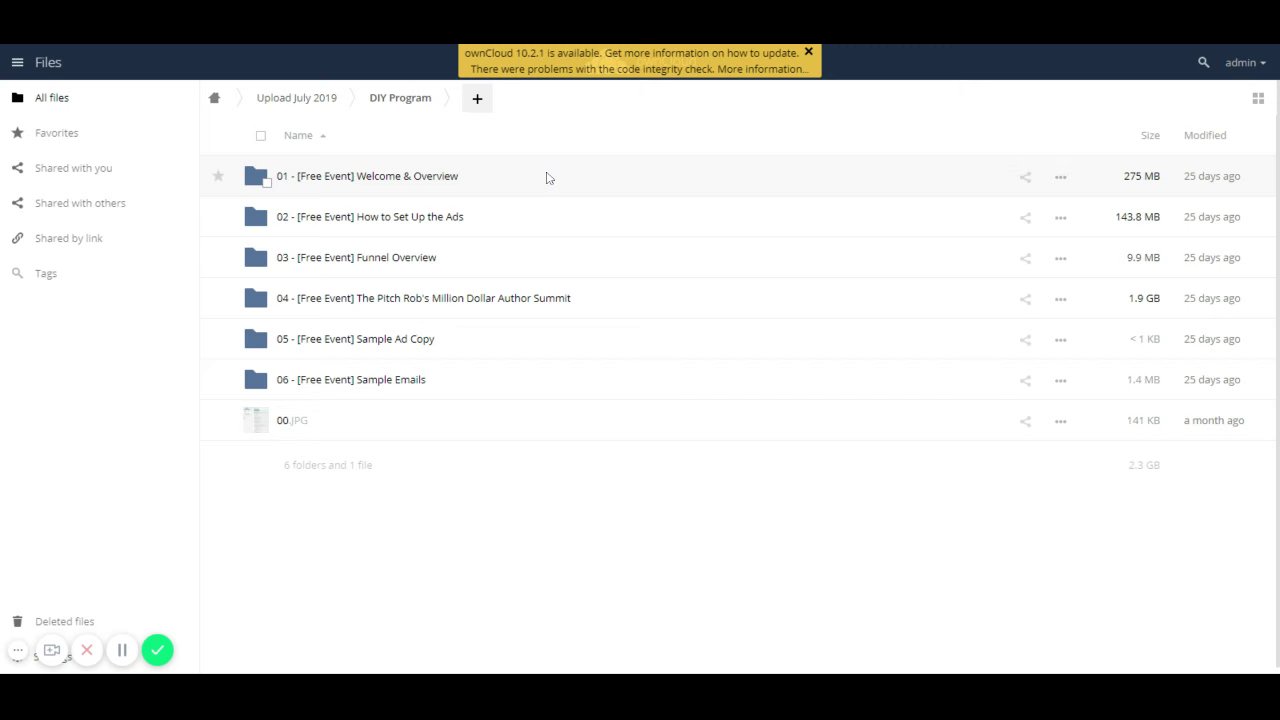Share the 02 How to Set Up the Ads folder
The height and width of the screenshot is (720, 1280).
click(x=1025, y=218)
